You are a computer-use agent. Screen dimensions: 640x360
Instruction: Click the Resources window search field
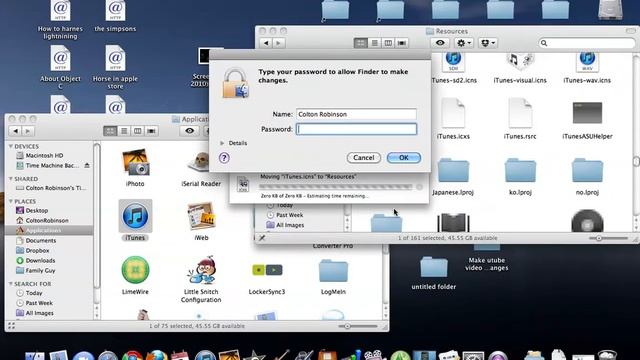coord(587,43)
